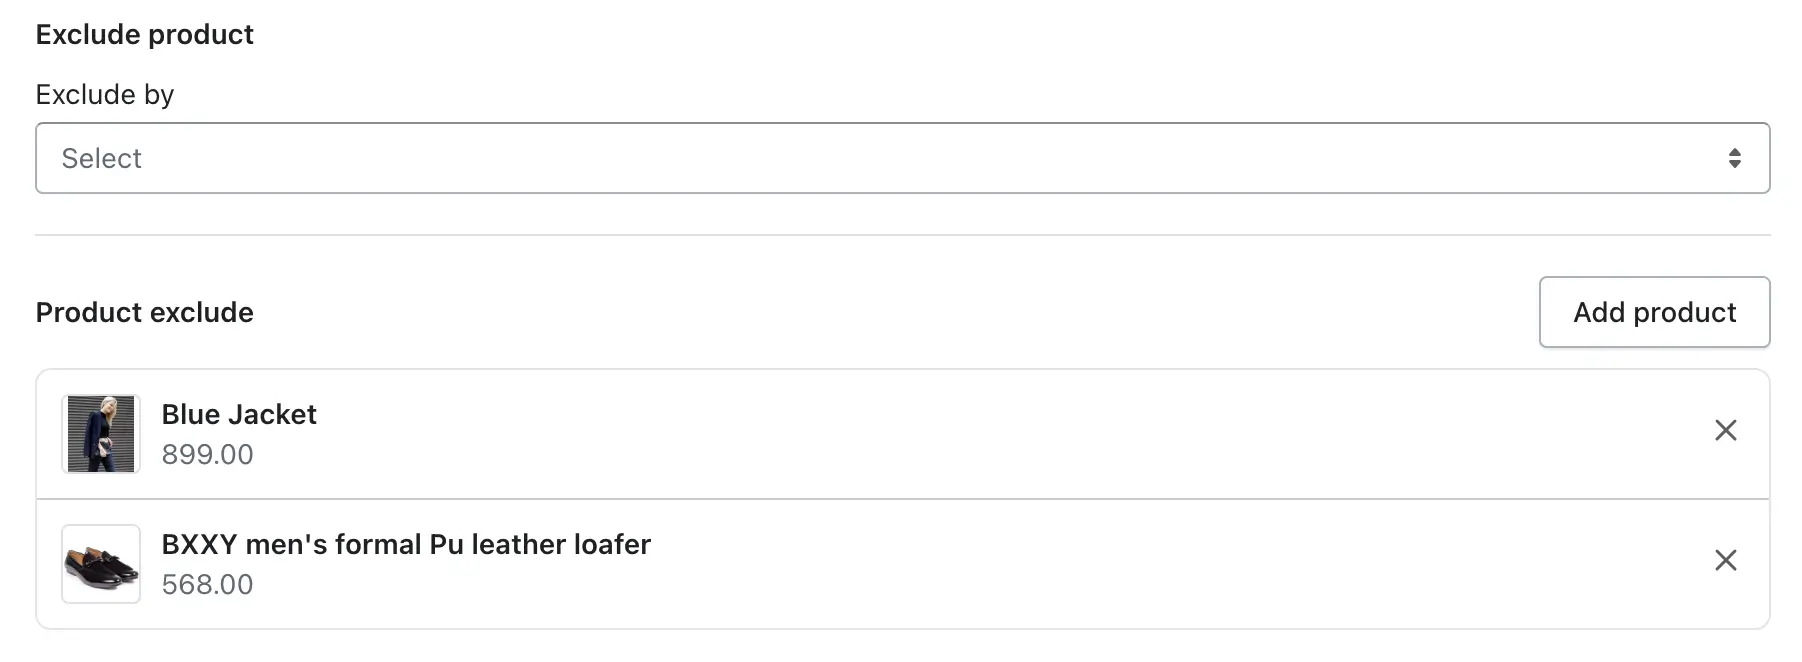This screenshot has width=1802, height=662.
Task: Click the separator between the two product rows
Action: point(902,499)
